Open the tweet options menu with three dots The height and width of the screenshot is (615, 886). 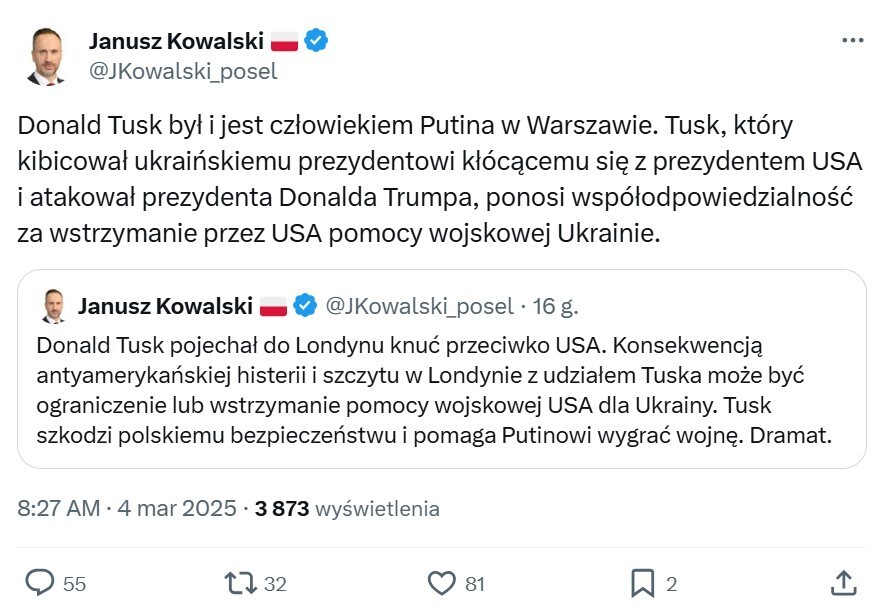[x=854, y=39]
